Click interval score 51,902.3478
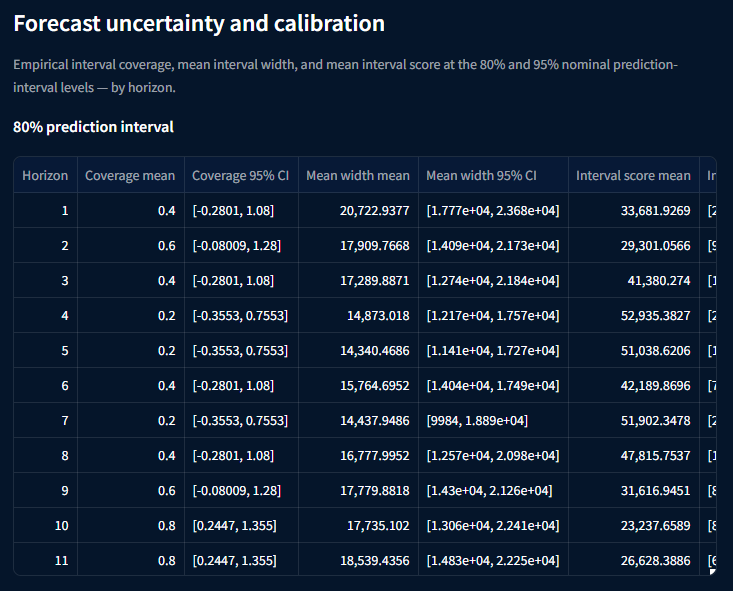The image size is (733, 591). (x=633, y=421)
